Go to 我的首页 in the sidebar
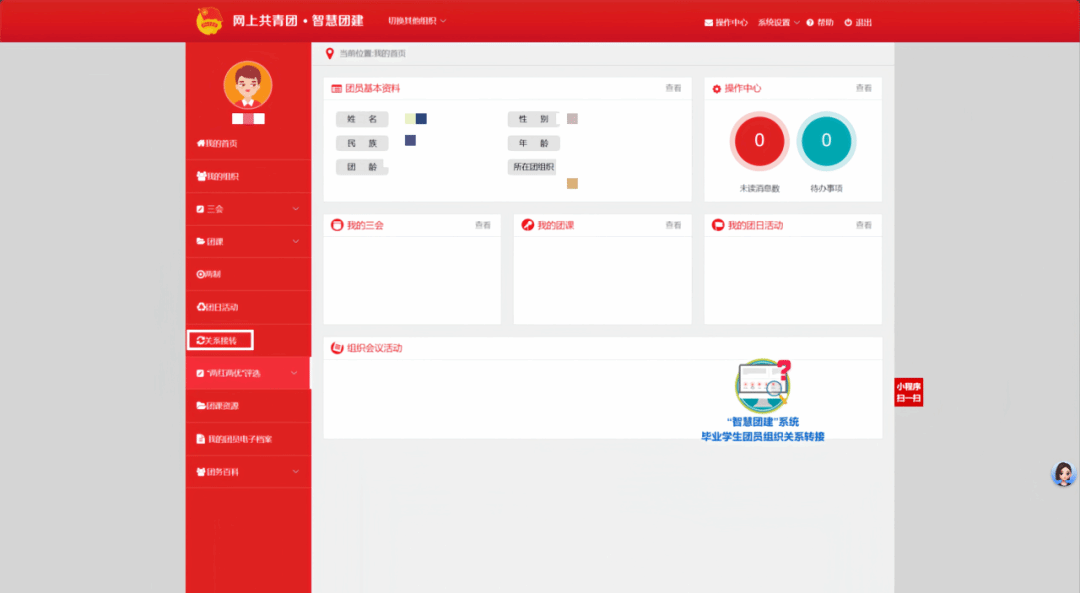The height and width of the screenshot is (593, 1080). 217,144
